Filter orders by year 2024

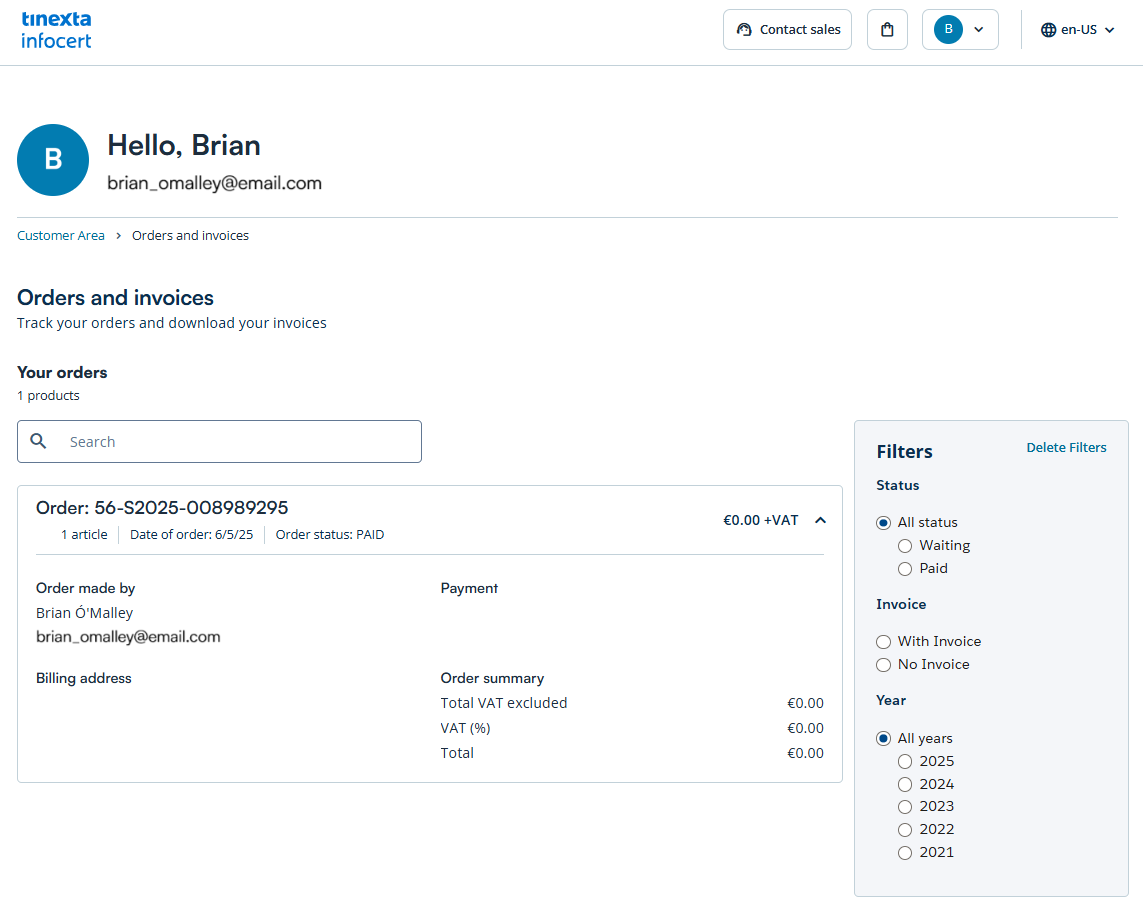(905, 785)
